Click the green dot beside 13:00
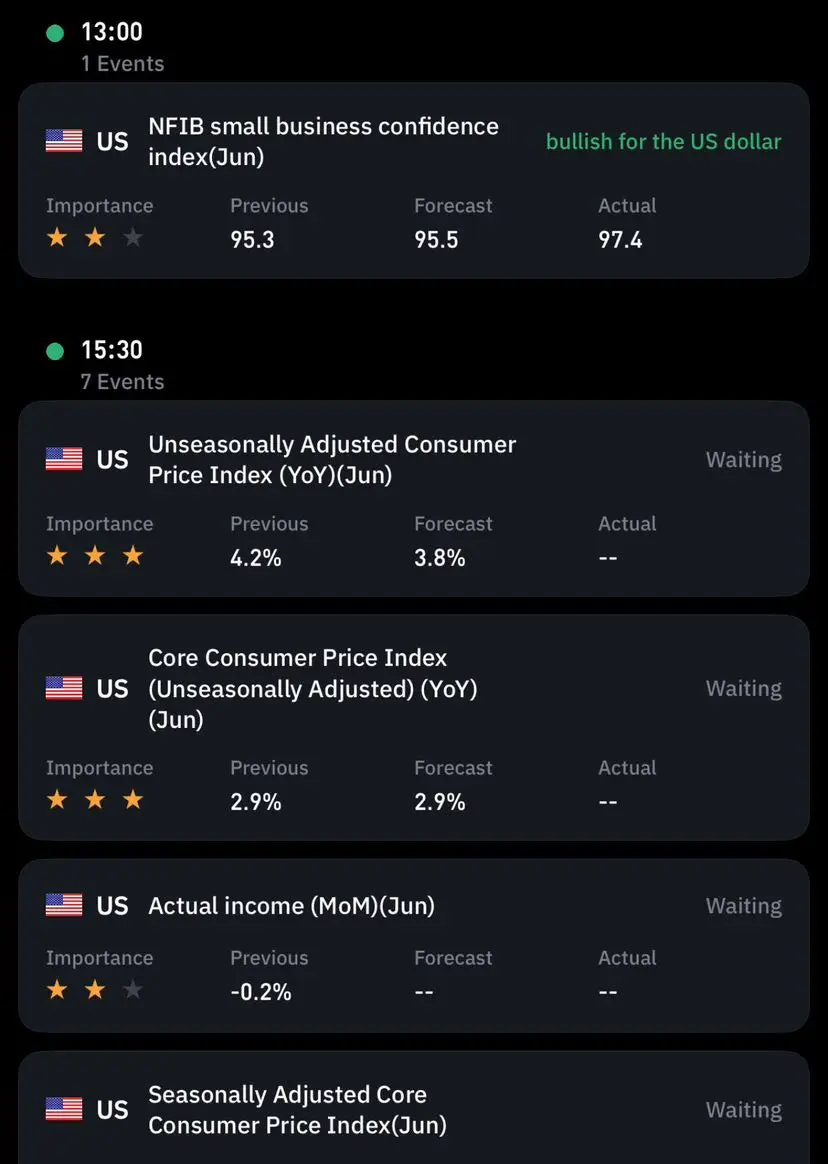This screenshot has width=828, height=1164. (x=55, y=33)
